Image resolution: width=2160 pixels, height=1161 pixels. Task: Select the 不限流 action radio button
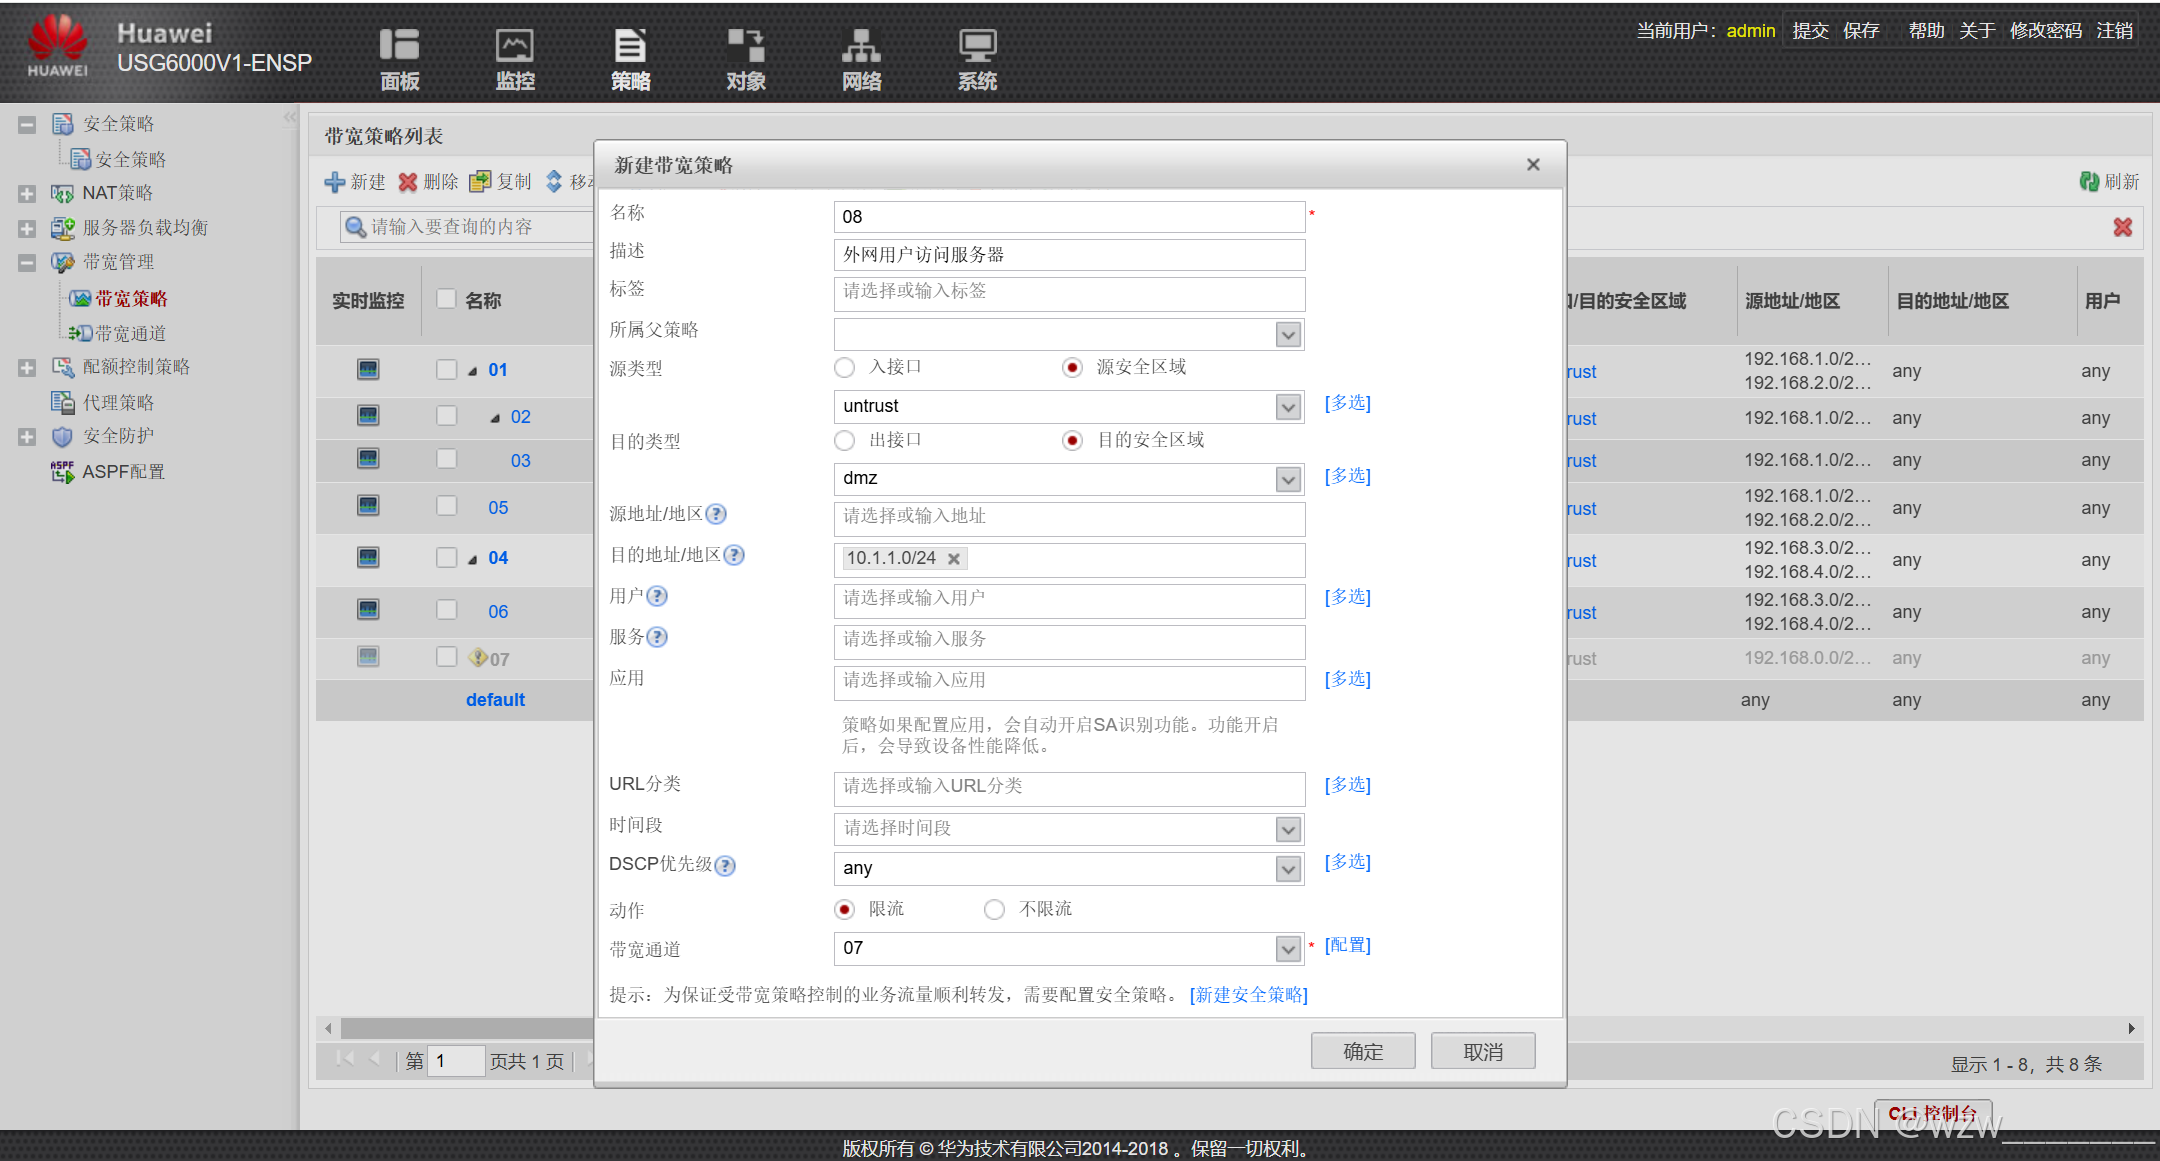[x=994, y=909]
